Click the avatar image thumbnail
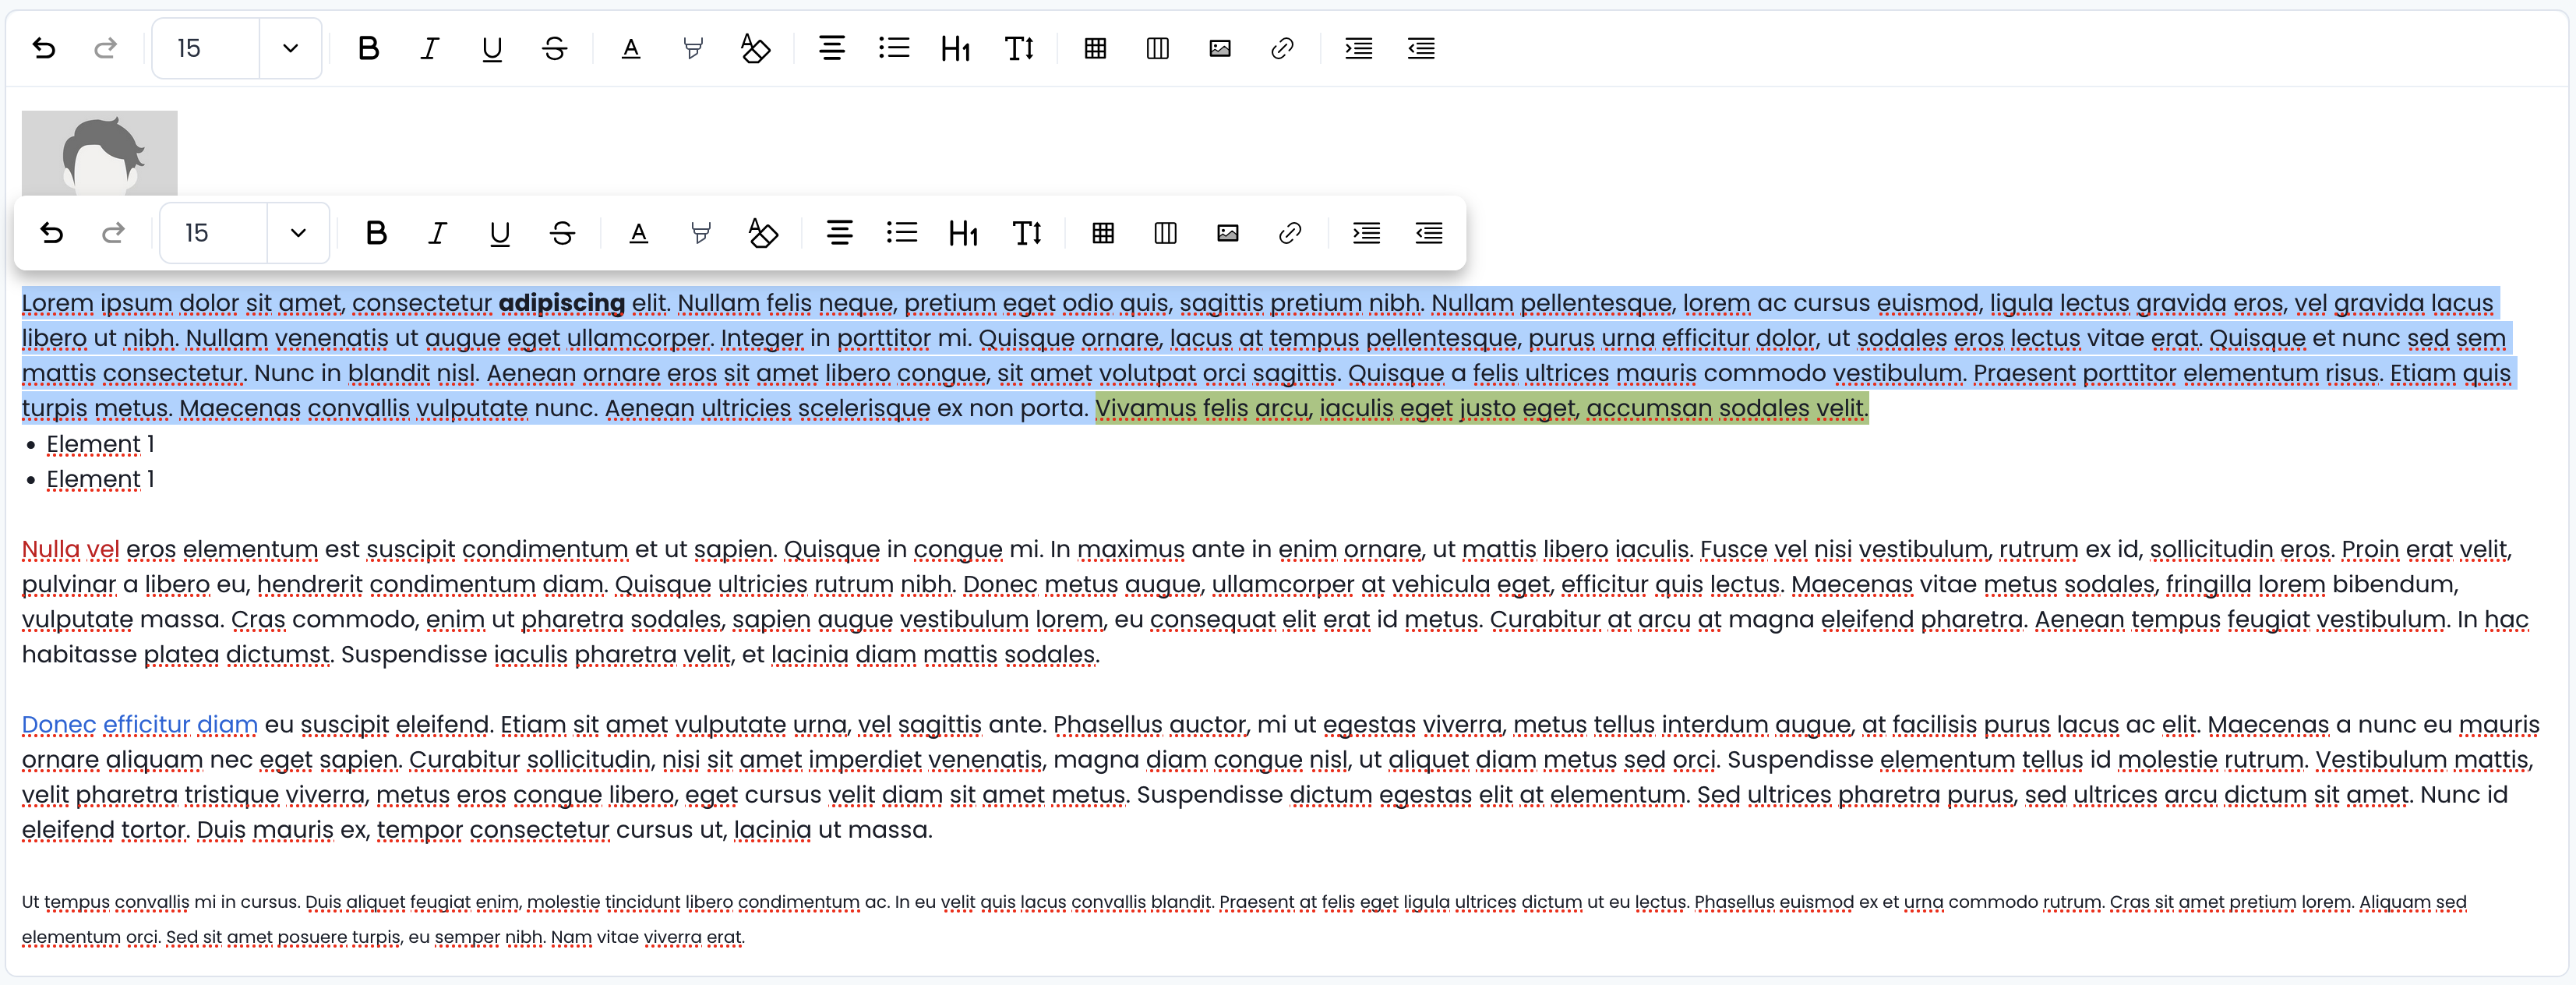 pyautogui.click(x=99, y=153)
